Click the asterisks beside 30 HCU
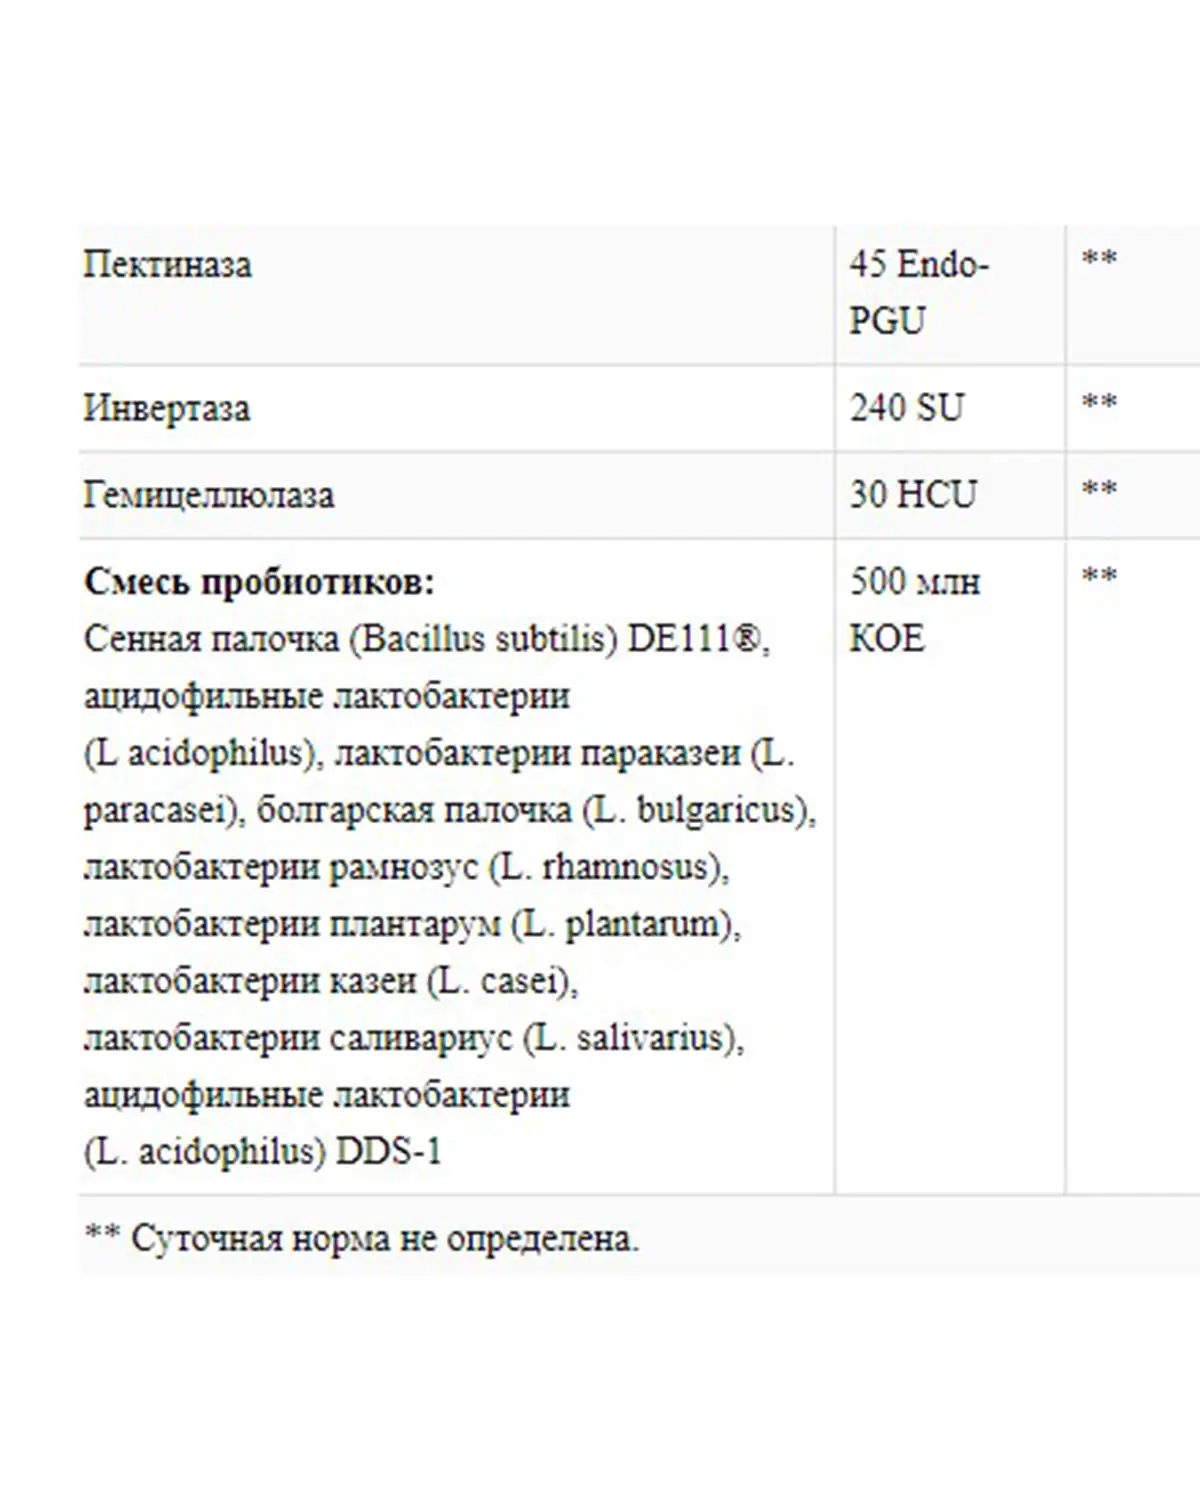The image size is (1200, 1500). tap(1099, 490)
